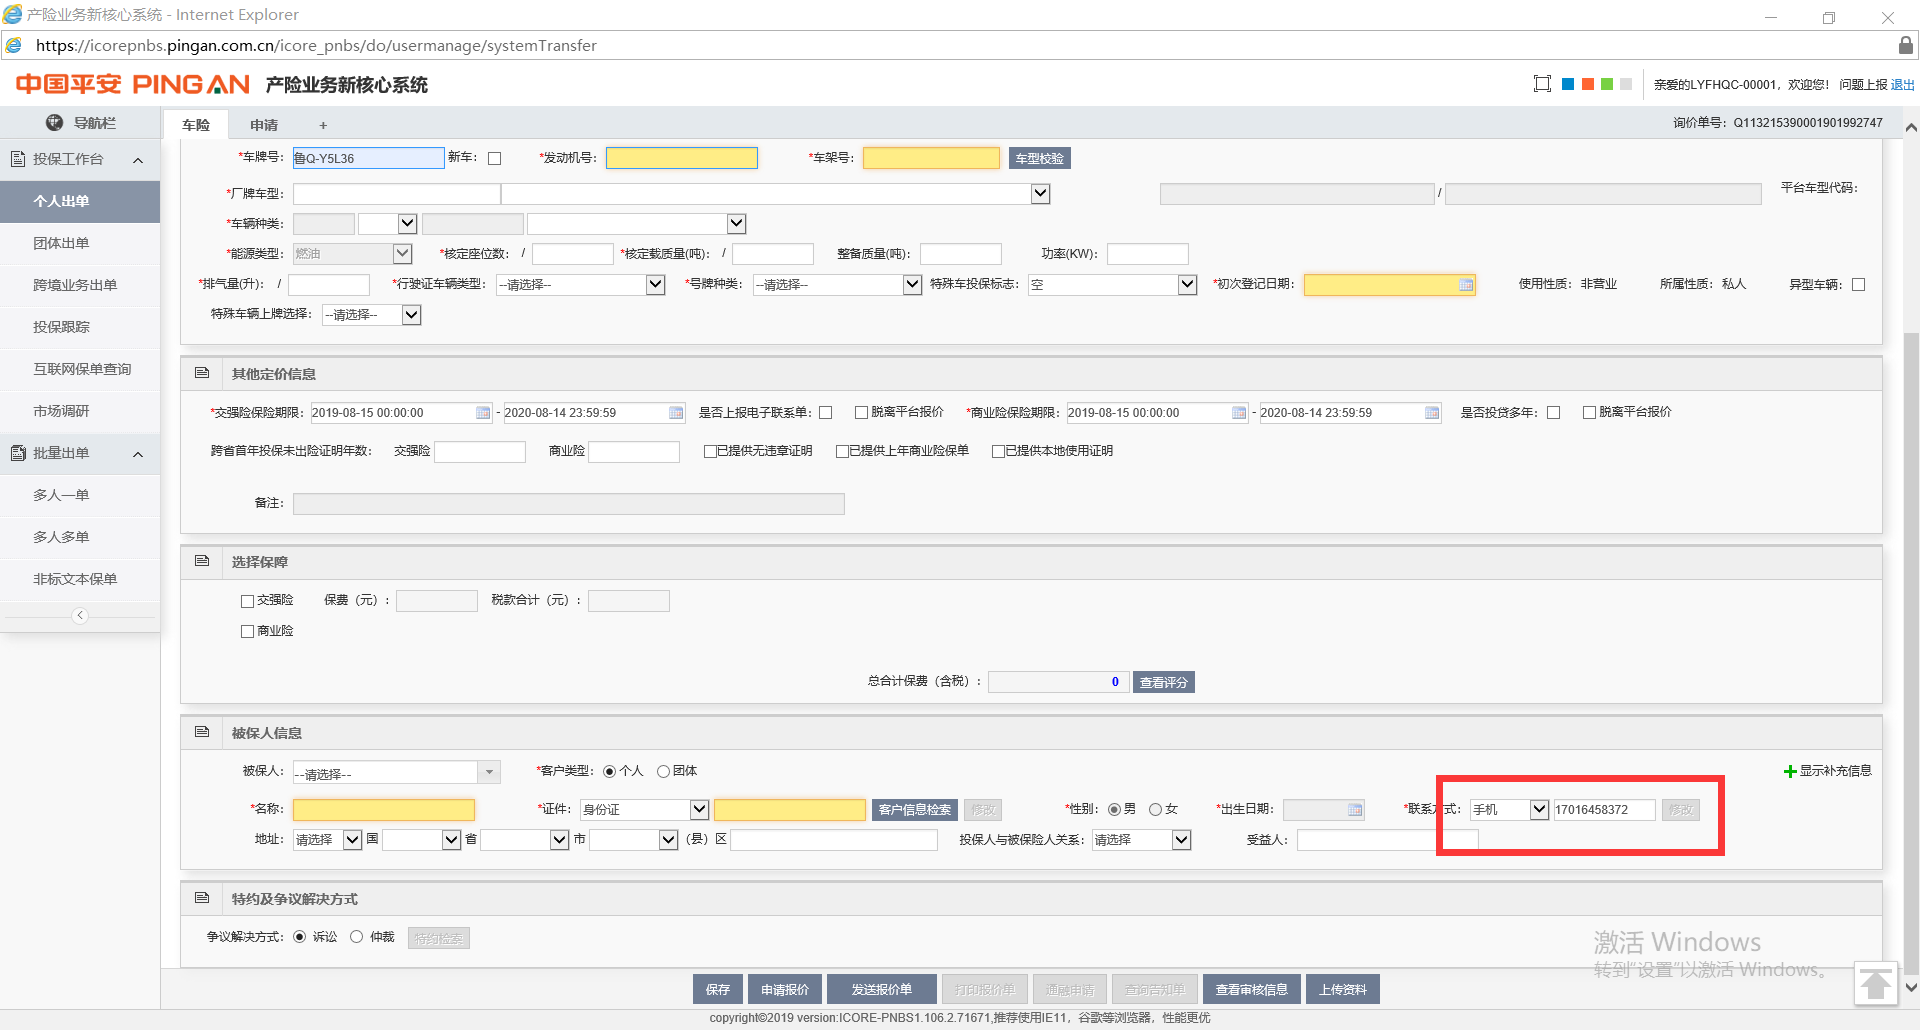
Task: Check 已提供无违章证明 checkbox
Action: 710,451
